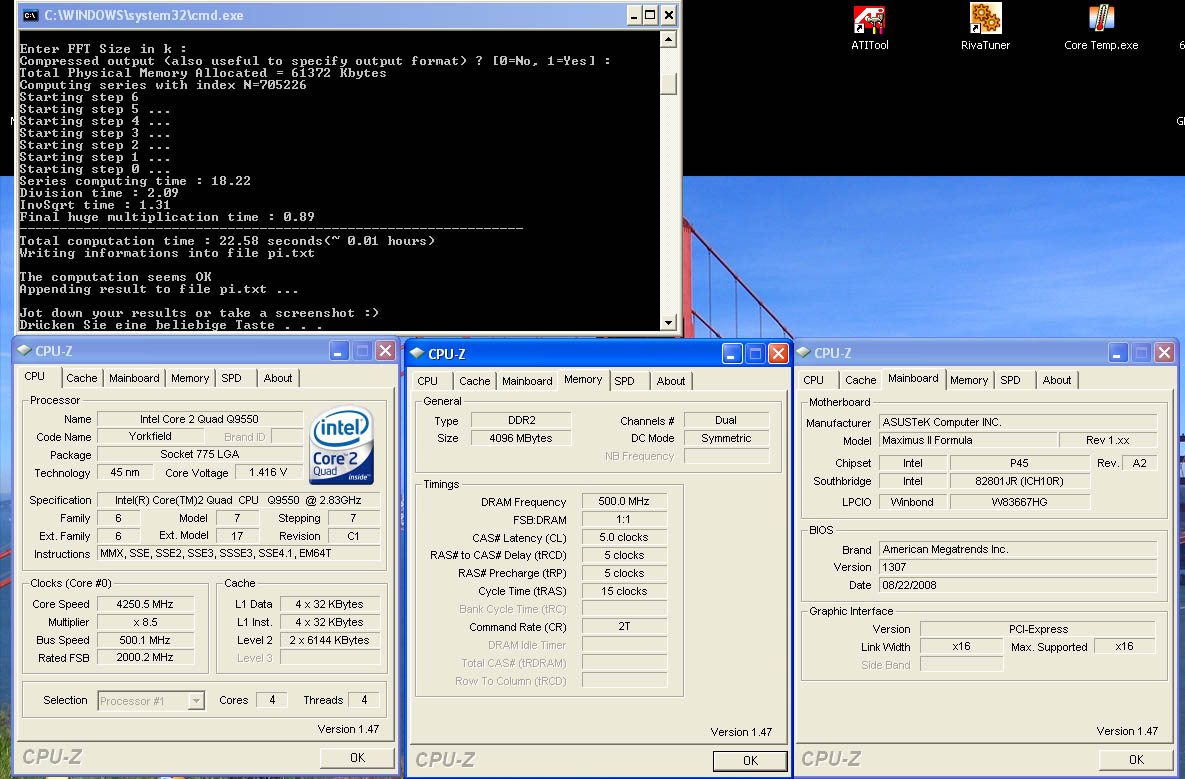Switch to Cache tab in left CPU-Z
This screenshot has width=1185, height=779.
(82, 378)
